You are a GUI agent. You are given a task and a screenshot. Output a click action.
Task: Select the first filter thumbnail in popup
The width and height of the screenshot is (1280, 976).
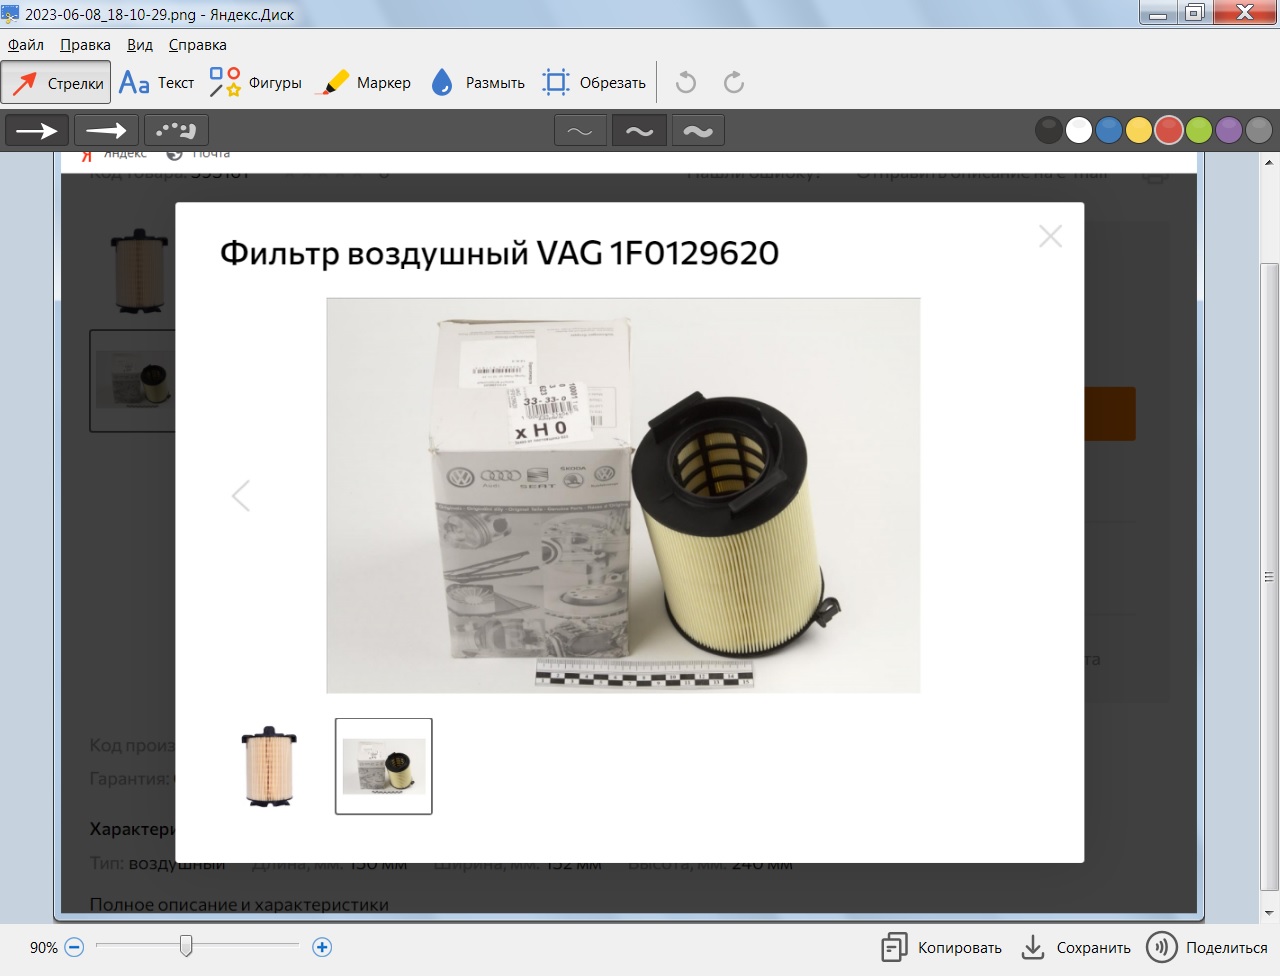tap(269, 766)
